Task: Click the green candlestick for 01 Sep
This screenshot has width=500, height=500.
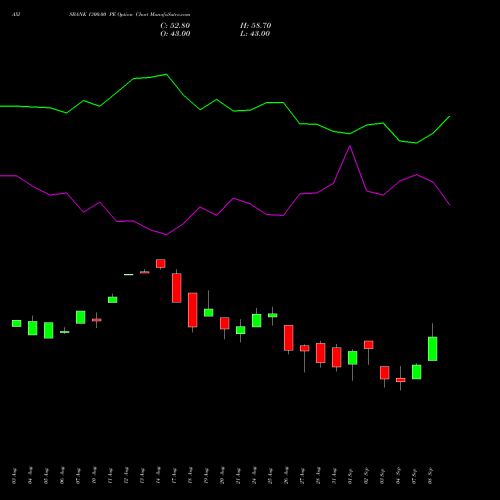Action: click(353, 358)
